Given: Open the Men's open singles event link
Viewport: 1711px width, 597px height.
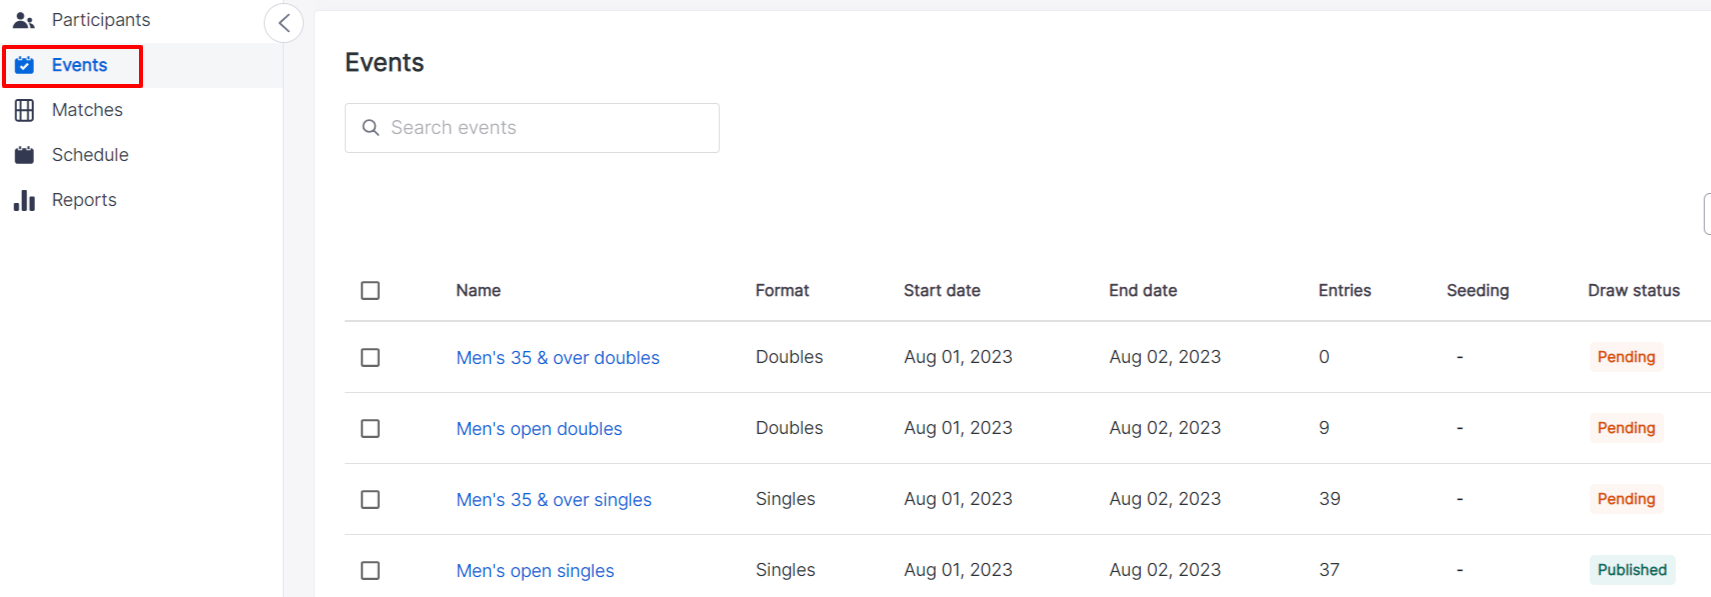Looking at the screenshot, I should tap(535, 570).
